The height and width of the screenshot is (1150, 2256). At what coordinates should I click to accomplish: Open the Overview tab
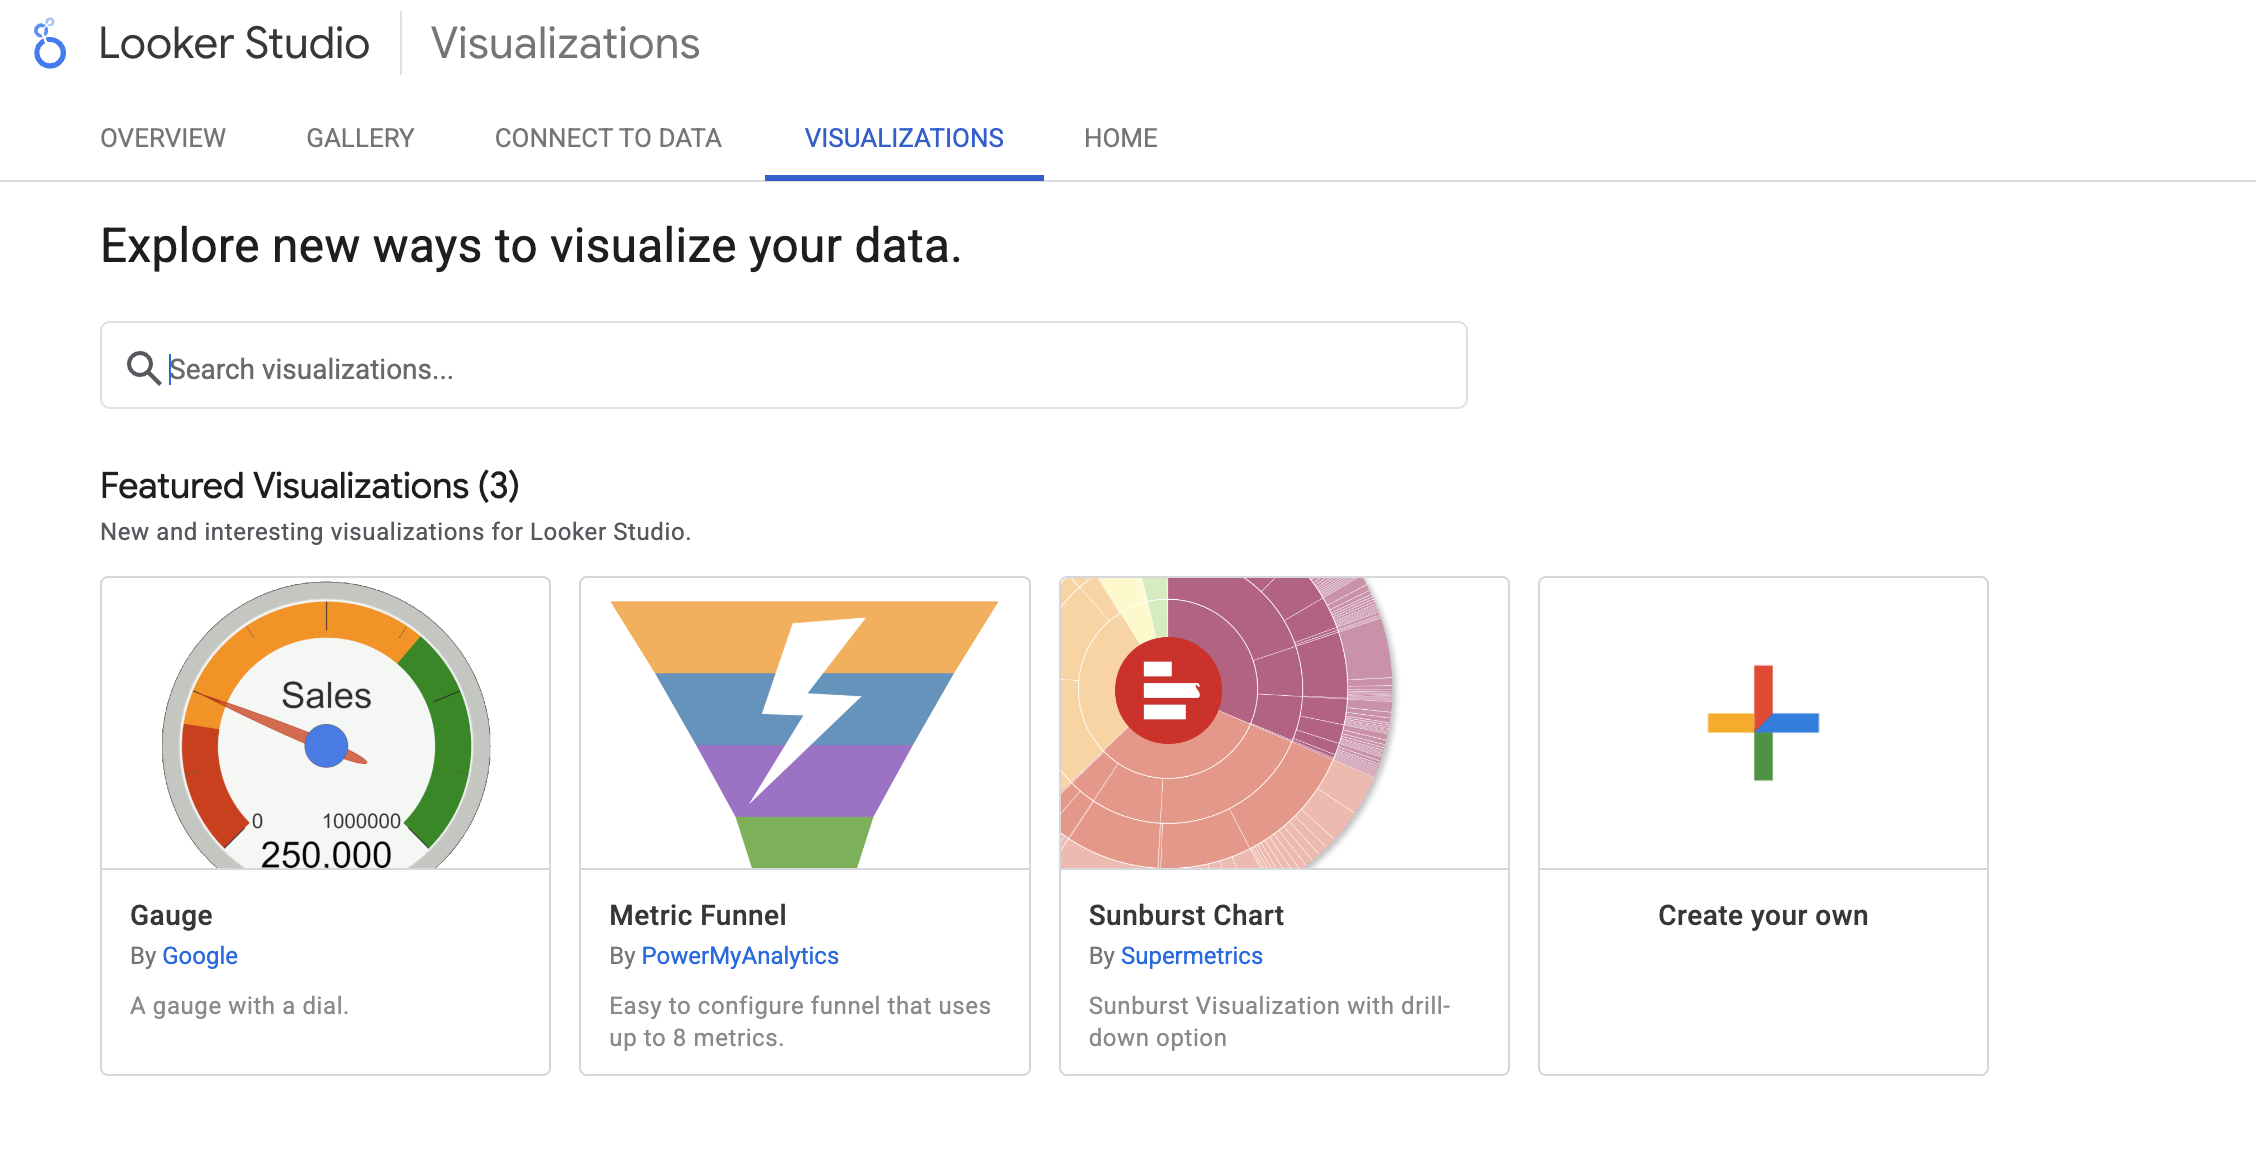[x=163, y=138]
